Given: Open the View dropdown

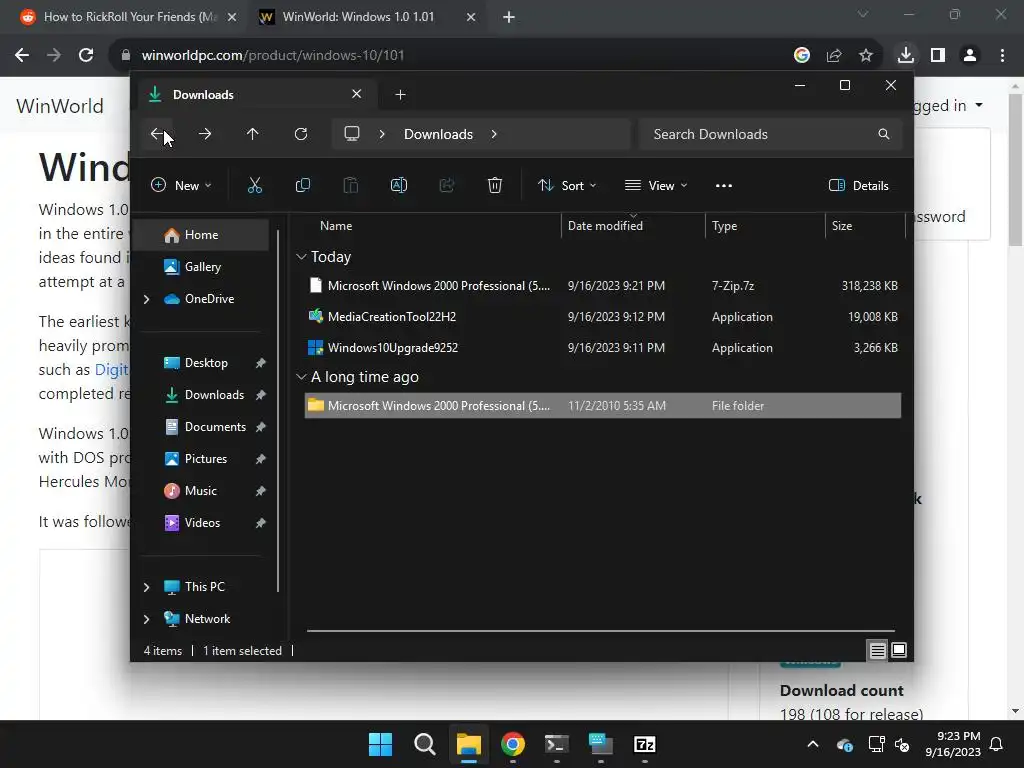Looking at the screenshot, I should (656, 185).
